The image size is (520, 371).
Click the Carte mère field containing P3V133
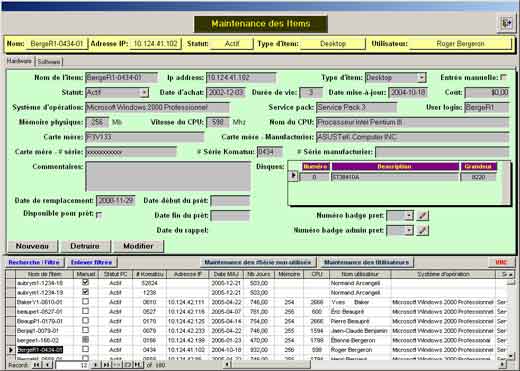(x=144, y=137)
